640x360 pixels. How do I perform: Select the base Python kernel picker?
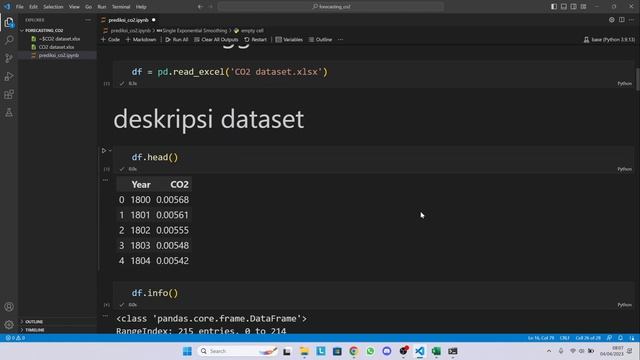pyautogui.click(x=609, y=40)
